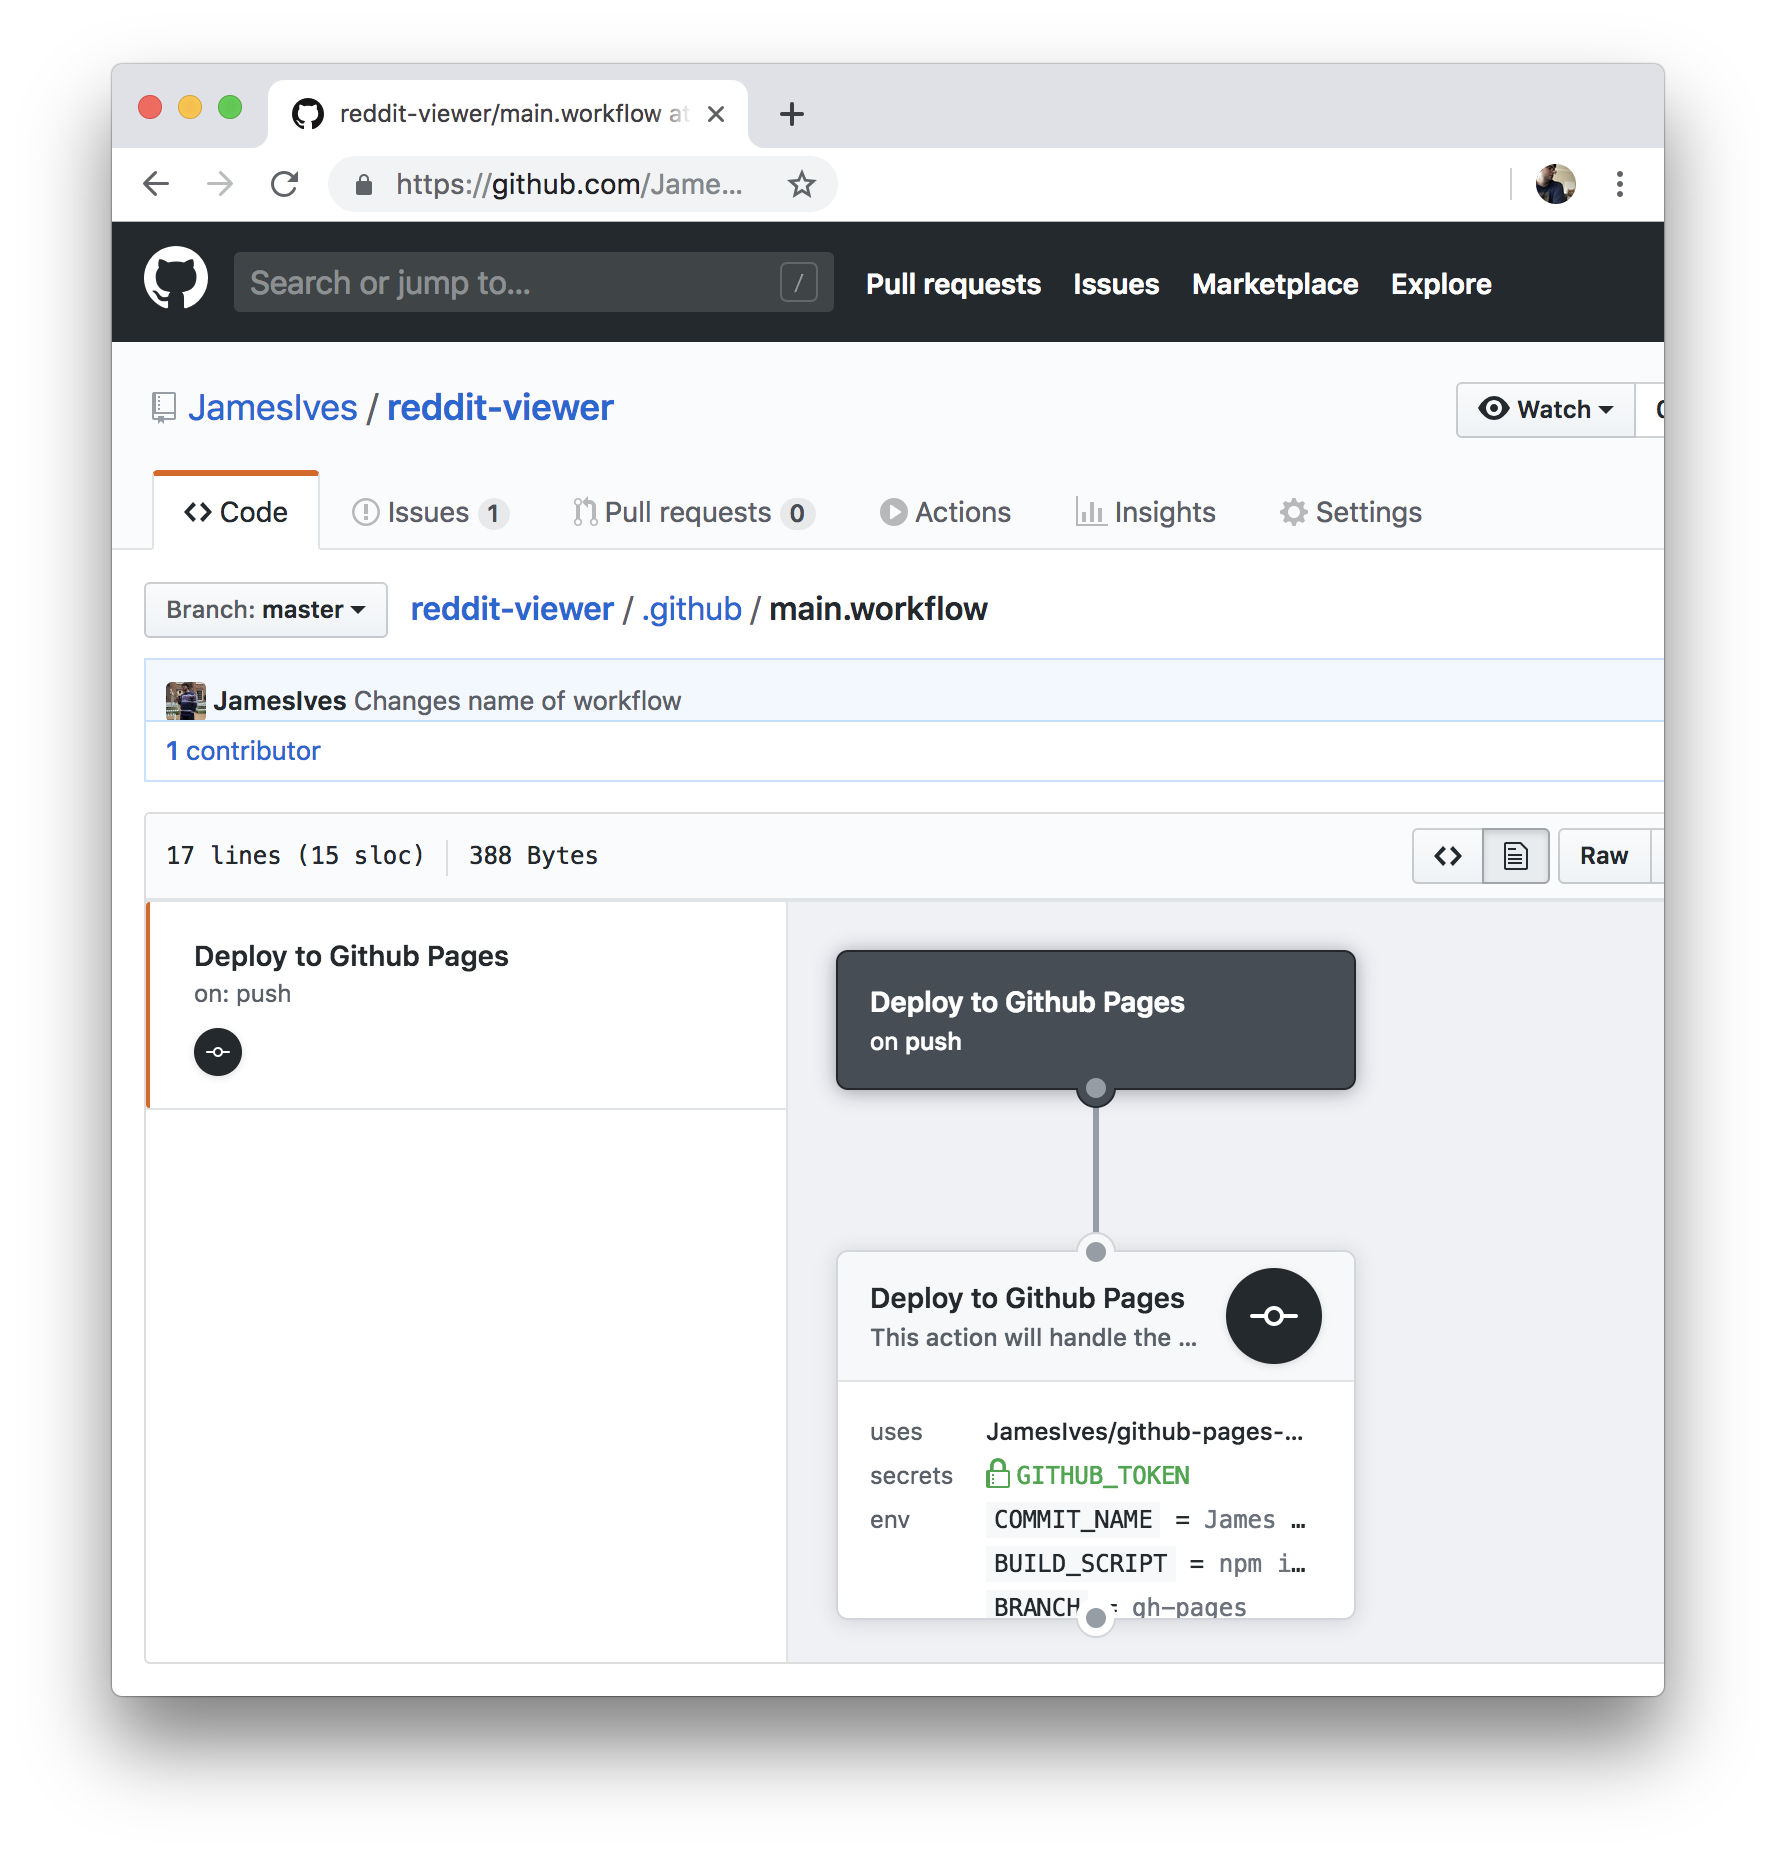Click the COMMIT_NAME env variable
1776x1856 pixels.
coord(1072,1520)
